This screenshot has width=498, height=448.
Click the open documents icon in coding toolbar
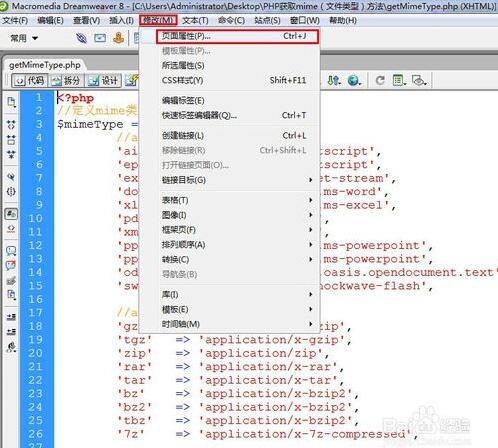11,102
